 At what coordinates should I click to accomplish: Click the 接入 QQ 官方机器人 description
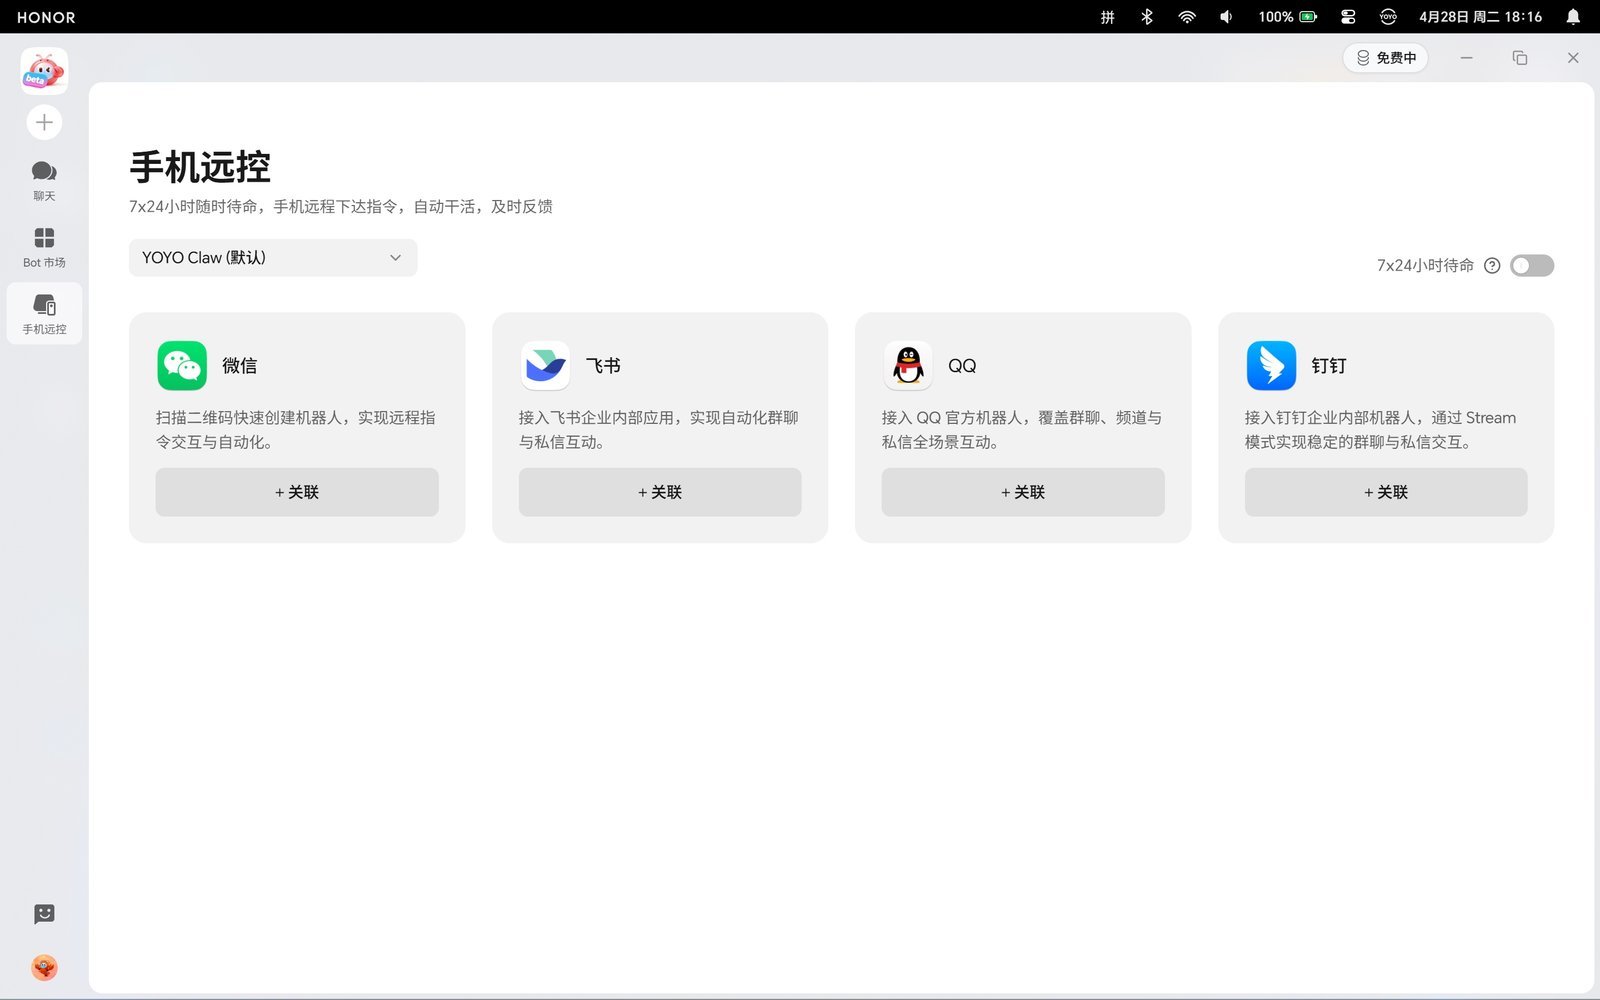(1022, 430)
